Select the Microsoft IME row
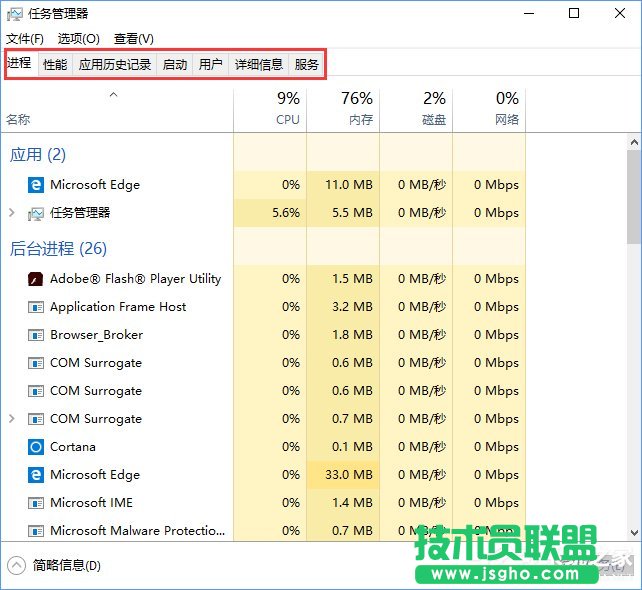 point(263,502)
